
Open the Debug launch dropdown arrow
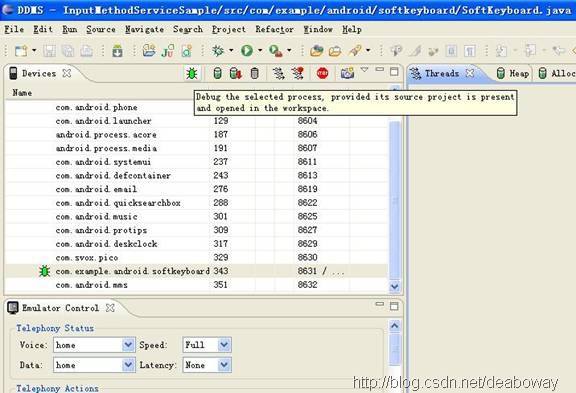[231, 50]
